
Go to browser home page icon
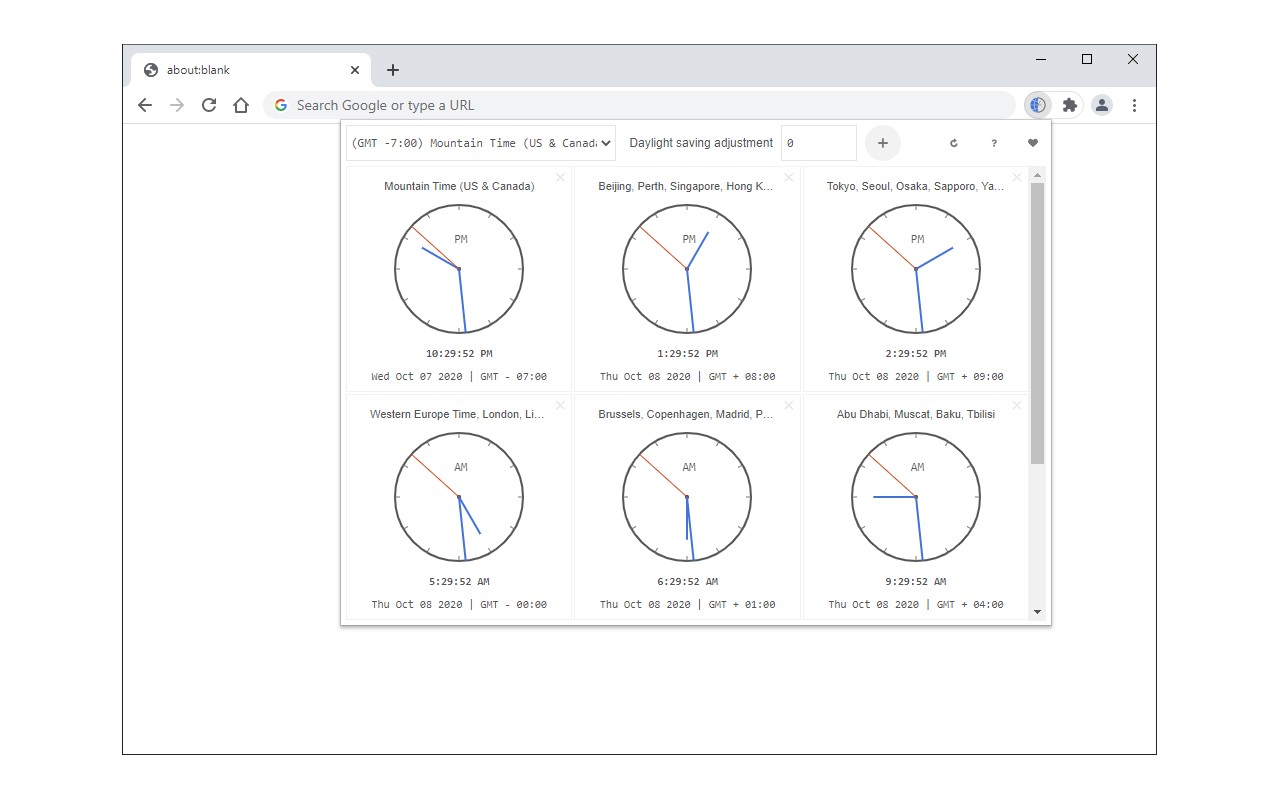point(241,105)
